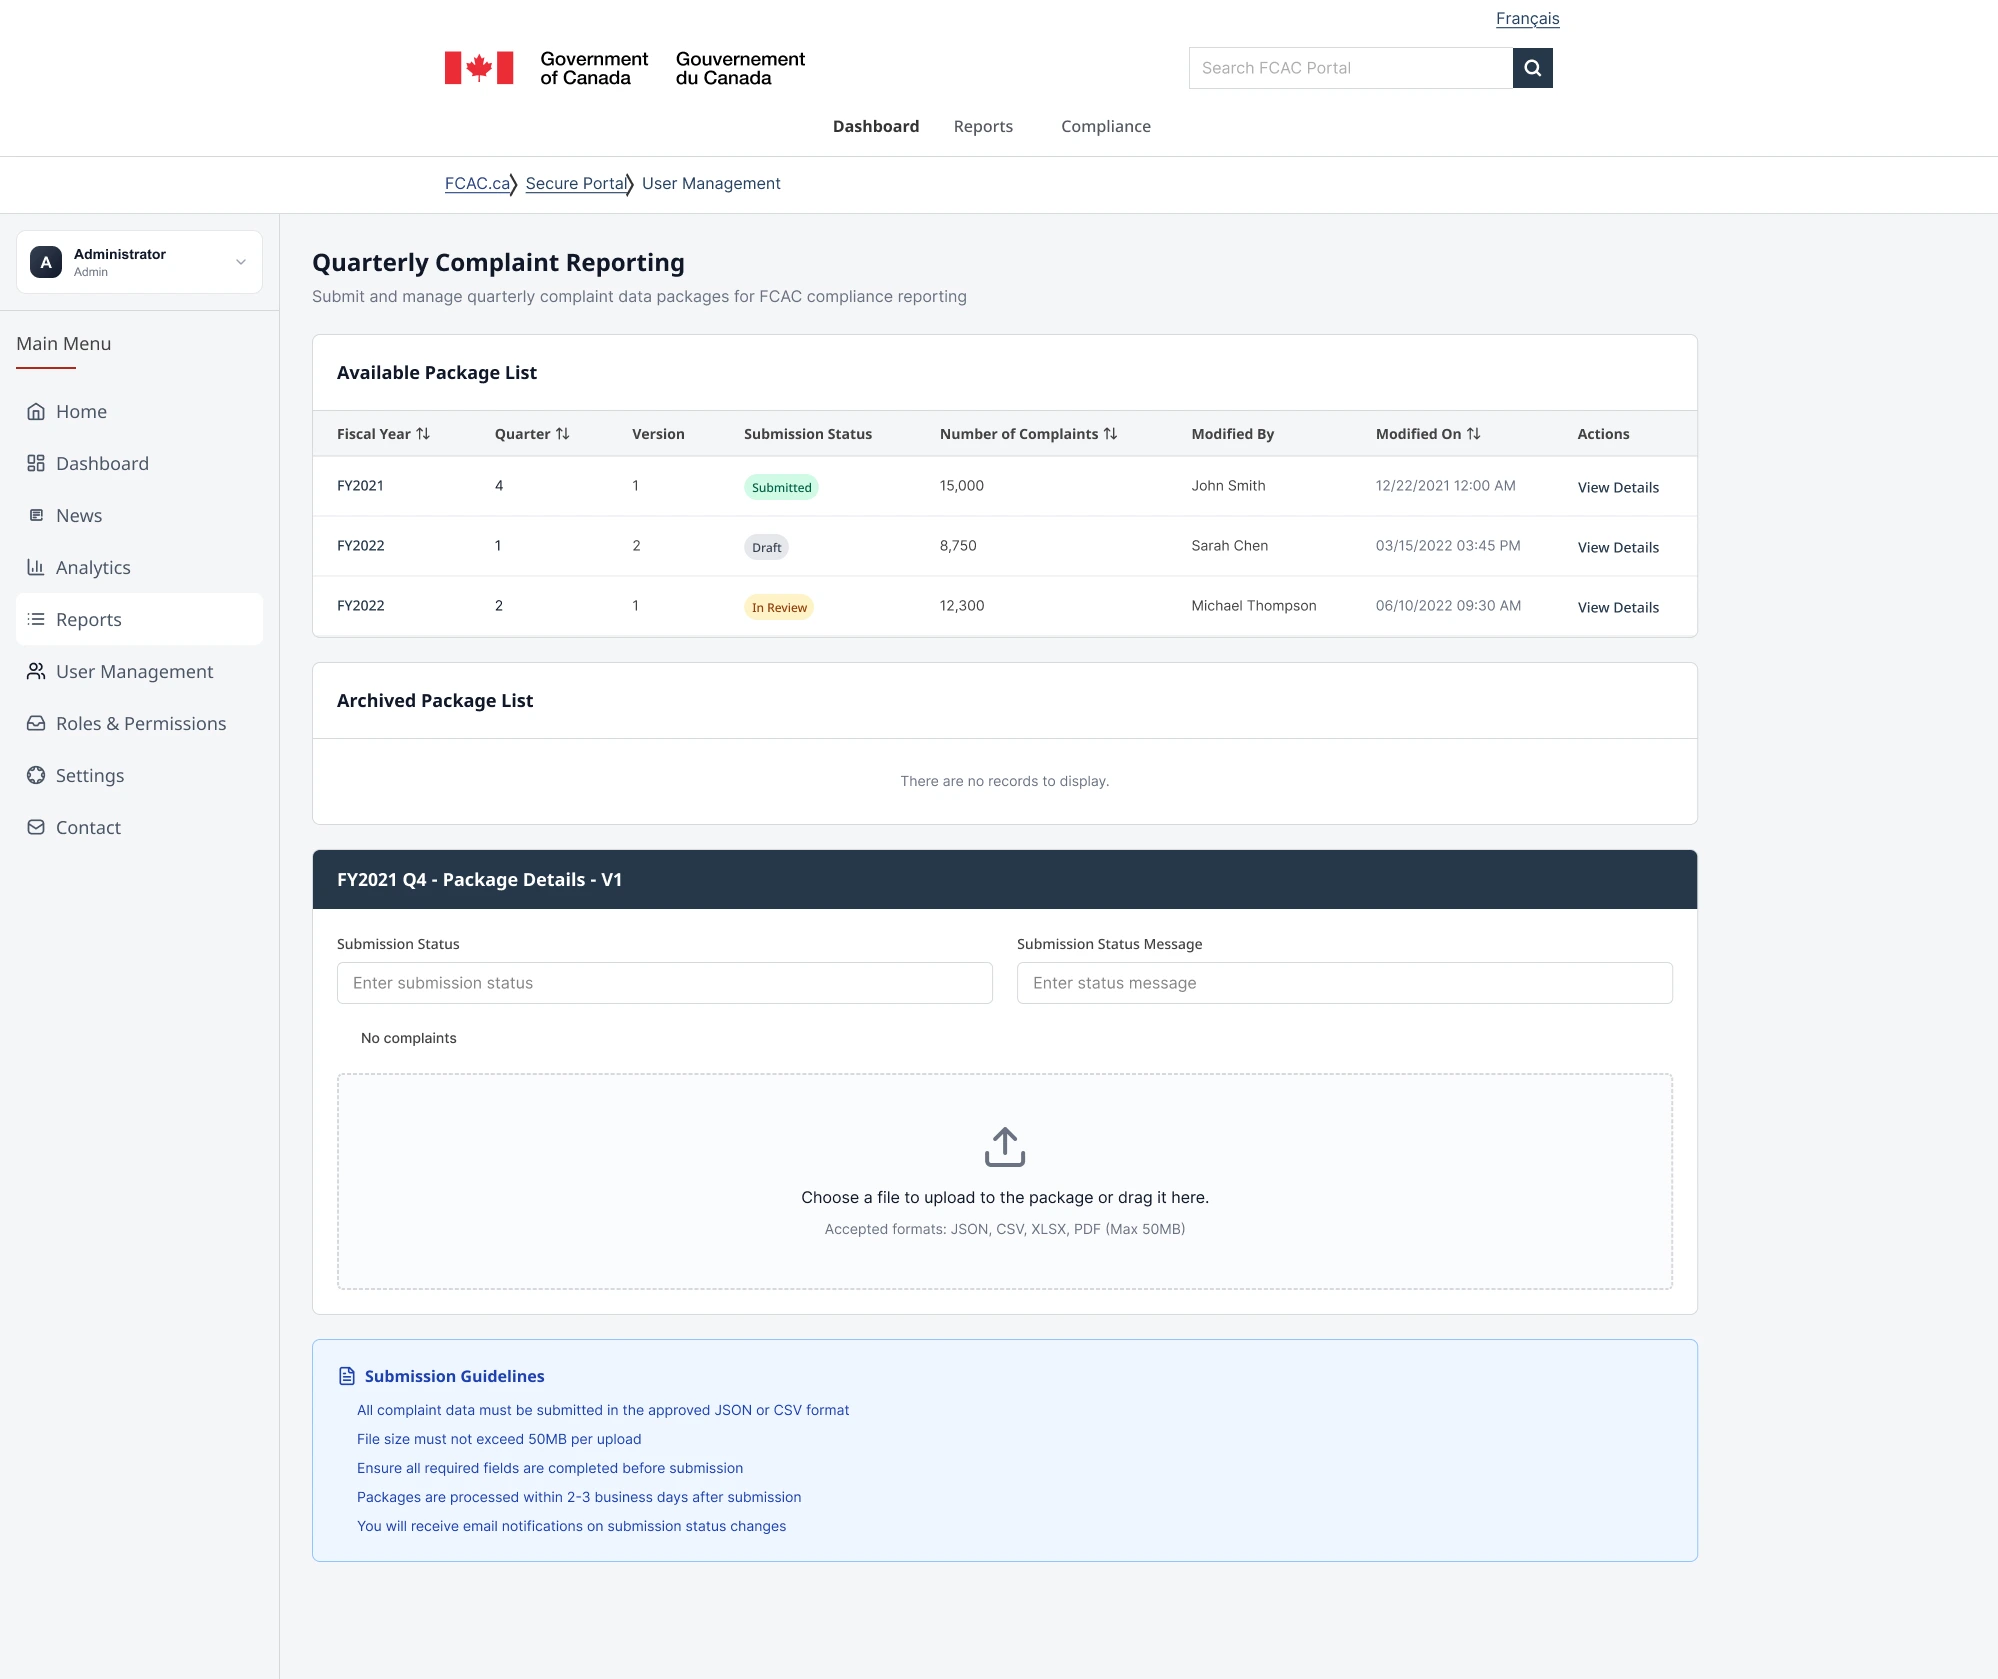View Details for Sarah Chen's package
This screenshot has height=1679, width=1998.
[1618, 547]
